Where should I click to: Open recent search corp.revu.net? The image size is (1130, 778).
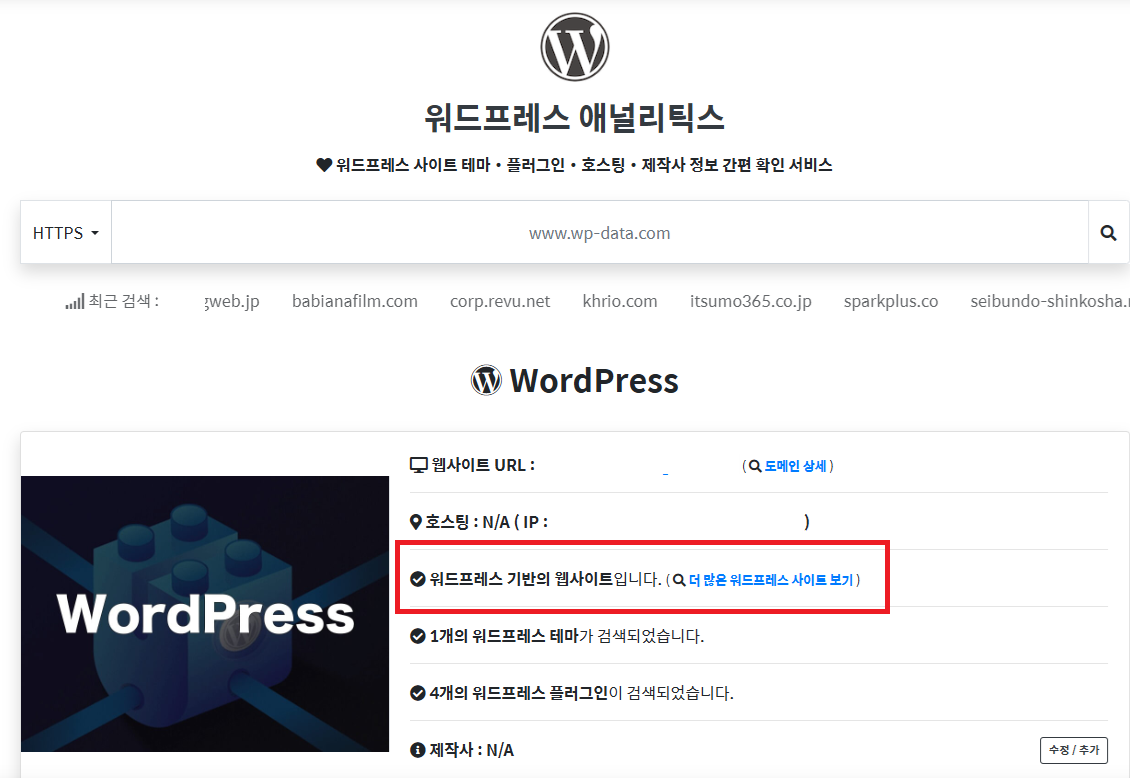499,301
